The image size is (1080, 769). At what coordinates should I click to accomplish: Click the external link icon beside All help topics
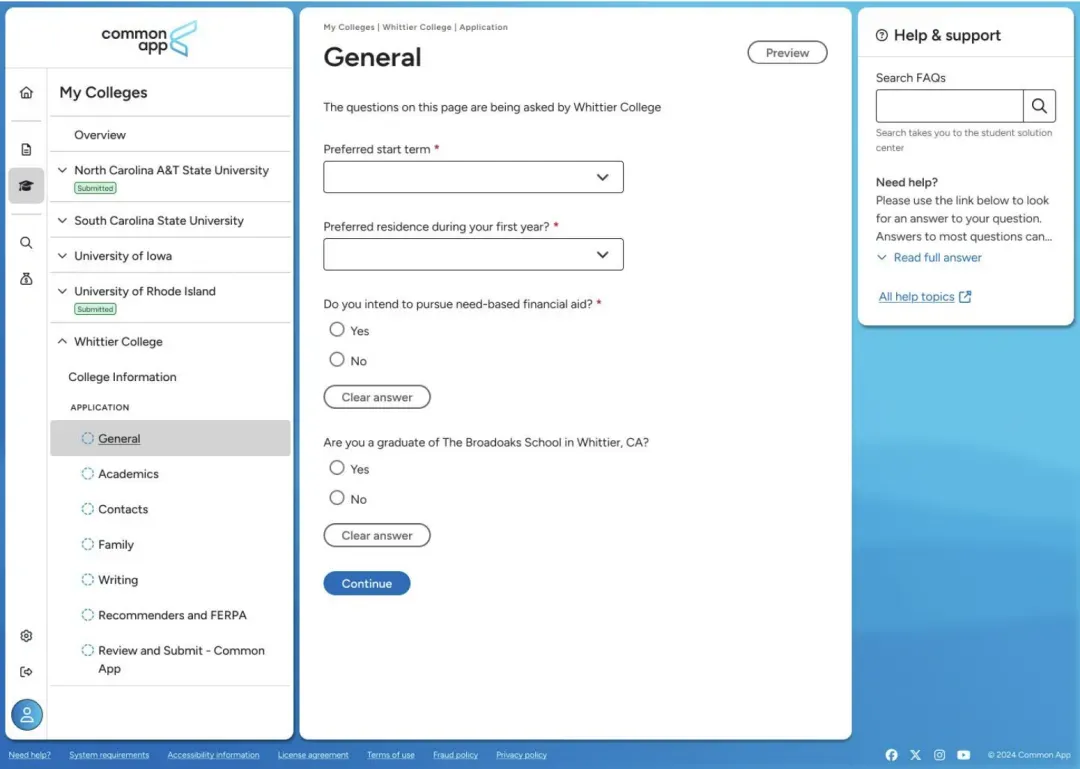point(965,296)
